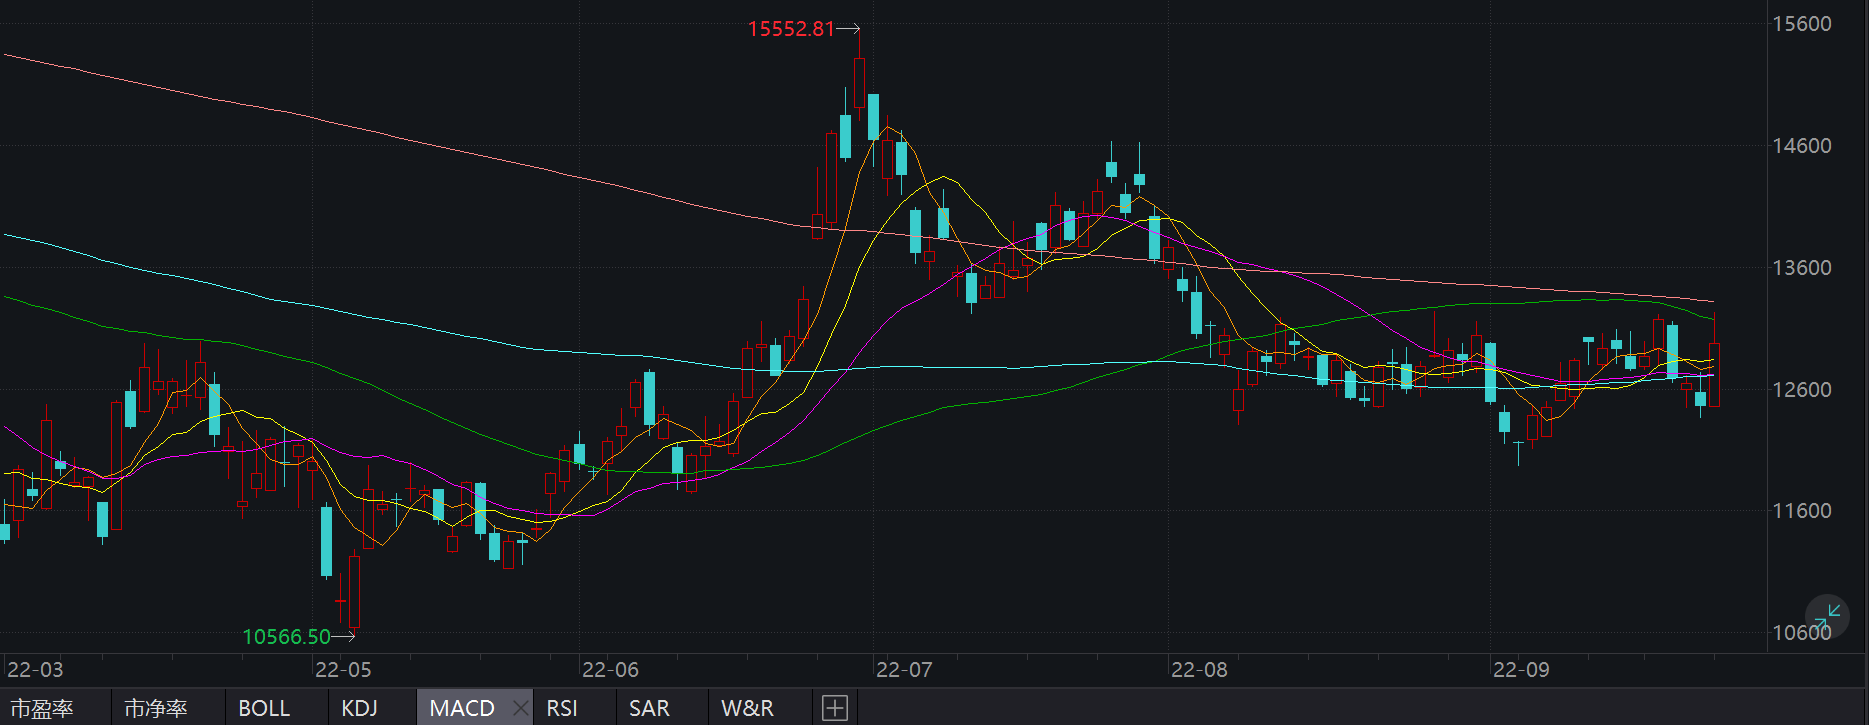Click the 22-08 time axis label
1869x725 pixels.
[x=1198, y=670]
